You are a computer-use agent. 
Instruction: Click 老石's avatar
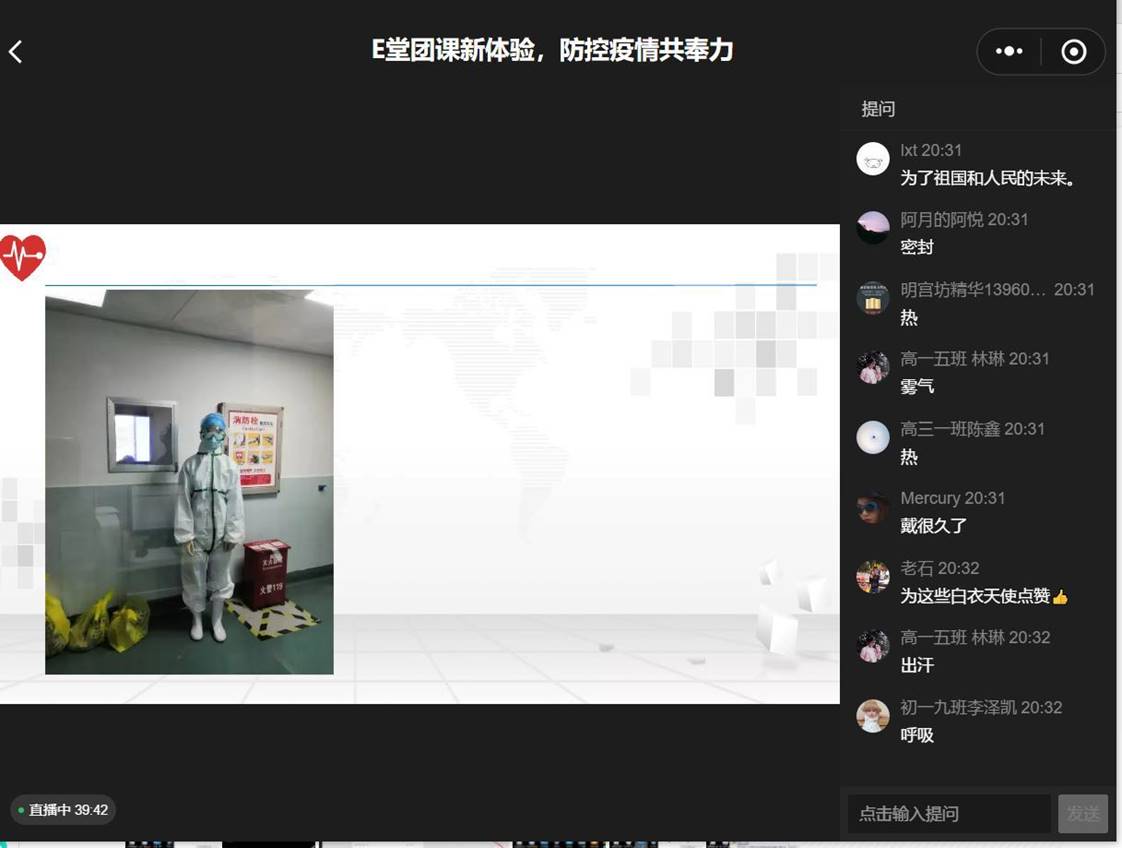click(x=873, y=577)
